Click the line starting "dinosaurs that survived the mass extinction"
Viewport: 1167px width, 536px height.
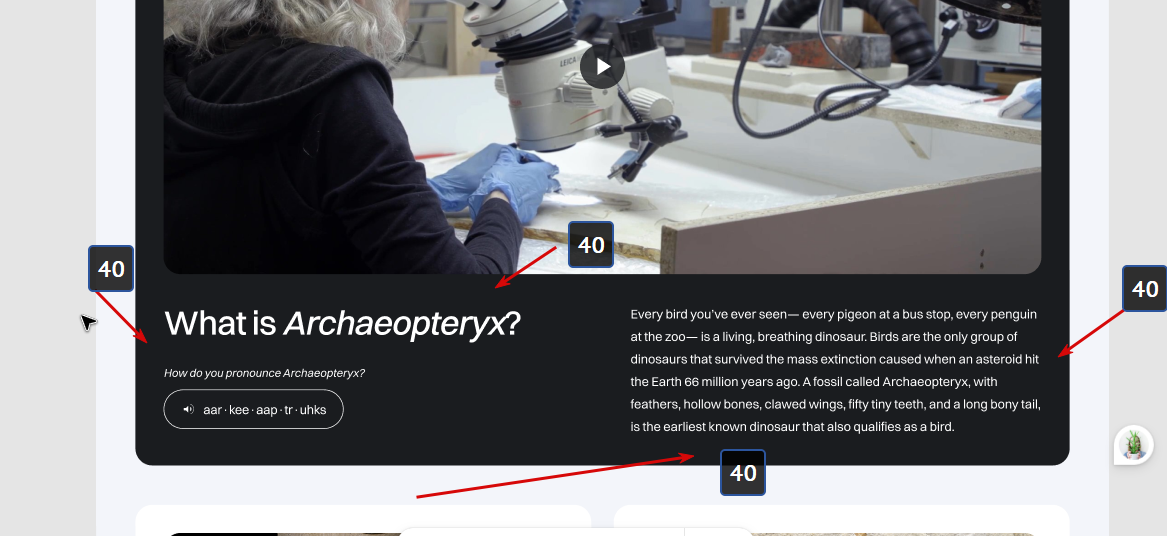[x=834, y=360]
